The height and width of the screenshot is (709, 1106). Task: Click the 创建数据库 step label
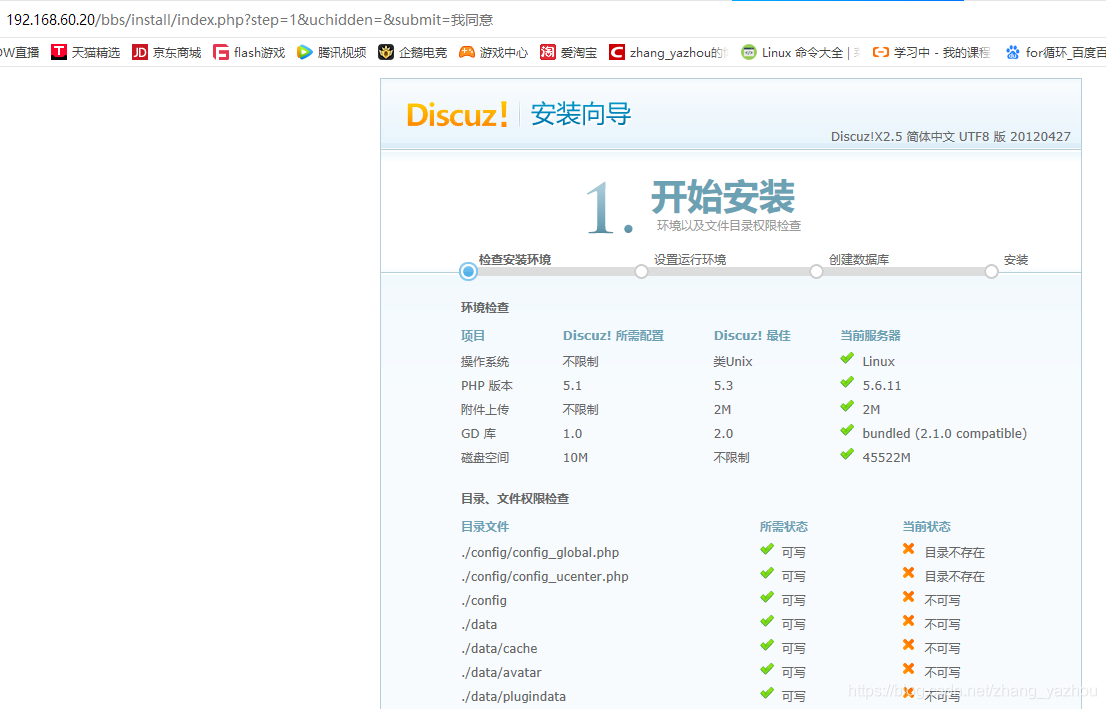coord(858,260)
